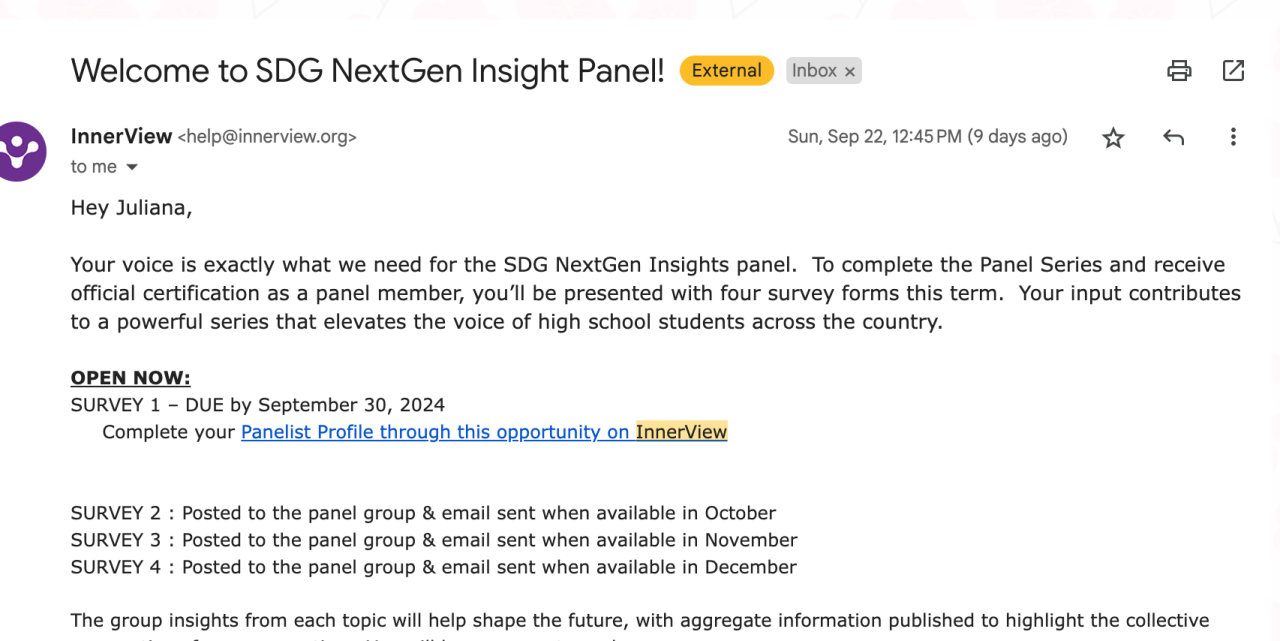Screen dimensions: 1280x641
Task: Click the yellow External label badge
Action: click(726, 71)
